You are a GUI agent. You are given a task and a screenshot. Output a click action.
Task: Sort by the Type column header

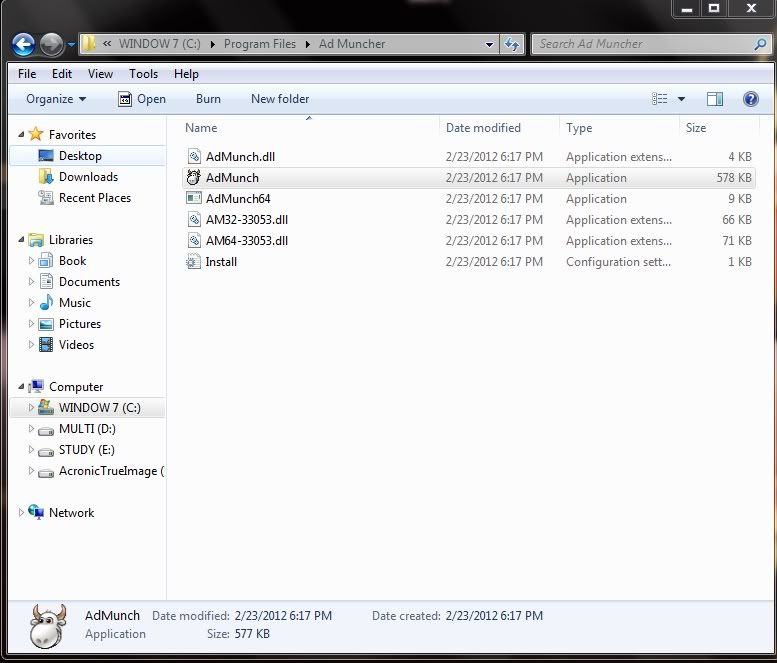point(579,128)
